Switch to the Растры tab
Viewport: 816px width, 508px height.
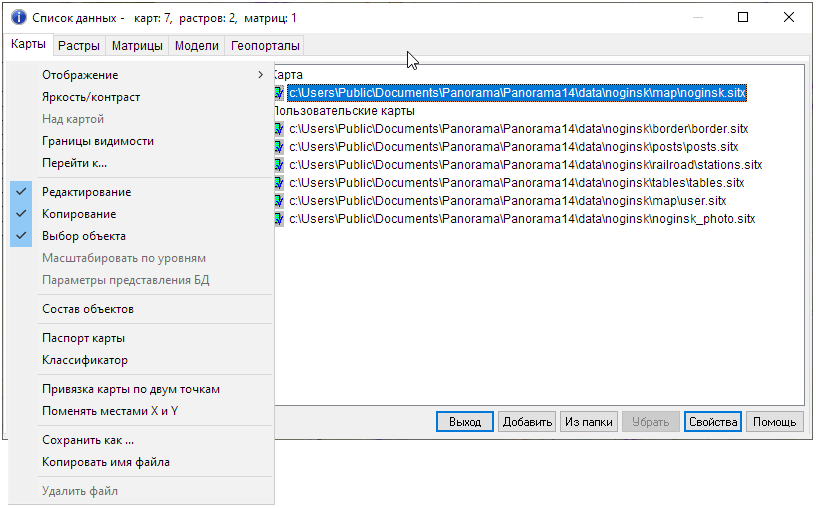78,46
